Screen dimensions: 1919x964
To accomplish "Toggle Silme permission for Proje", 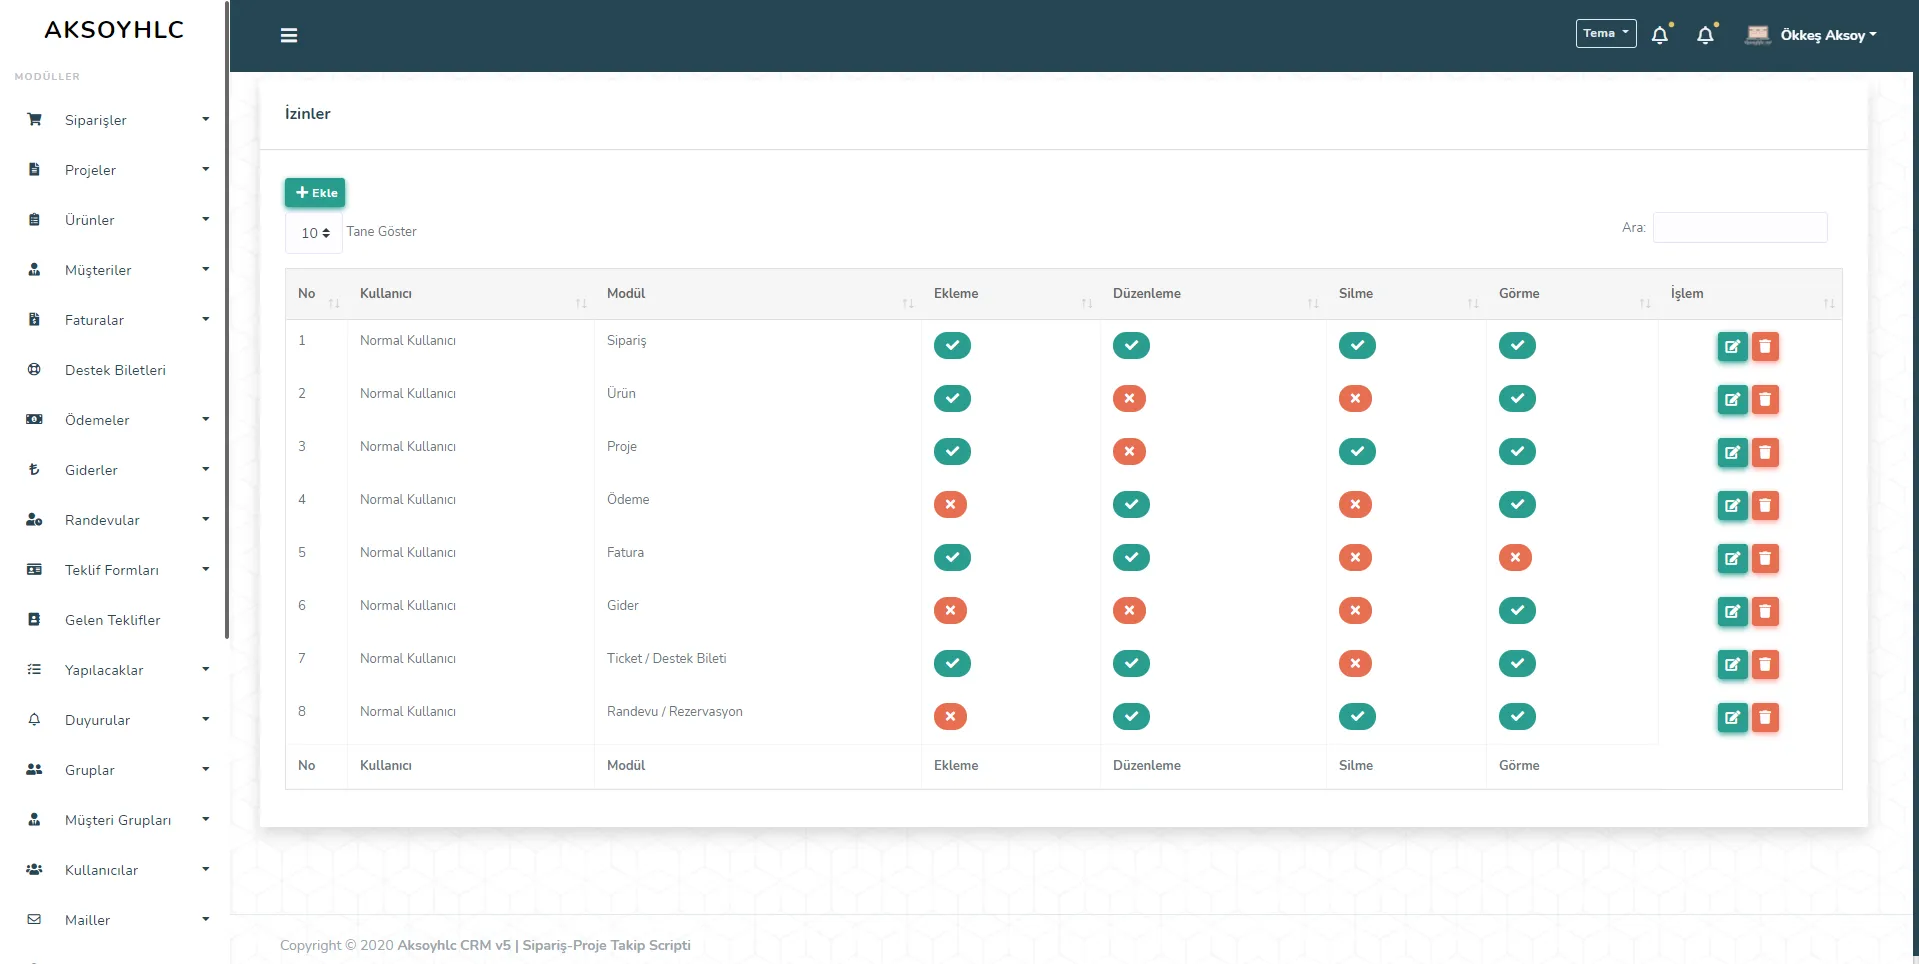I will [x=1357, y=452].
